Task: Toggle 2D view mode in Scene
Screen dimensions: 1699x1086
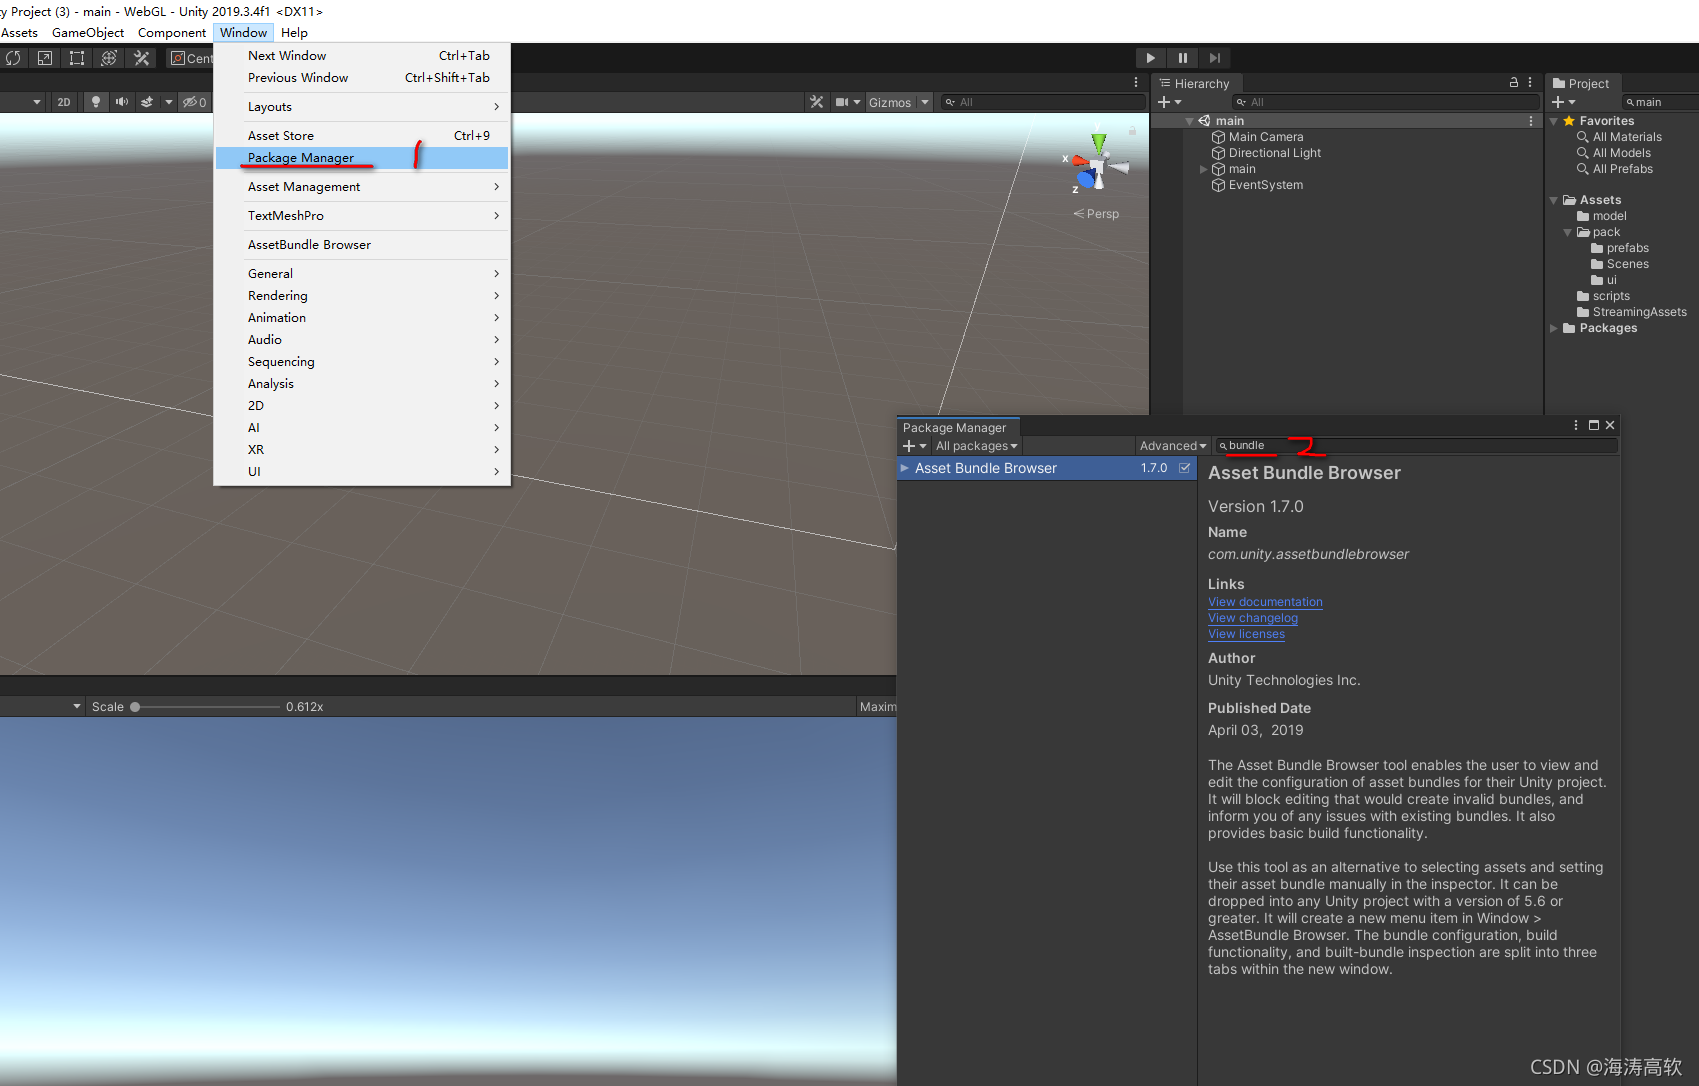Action: tap(64, 102)
